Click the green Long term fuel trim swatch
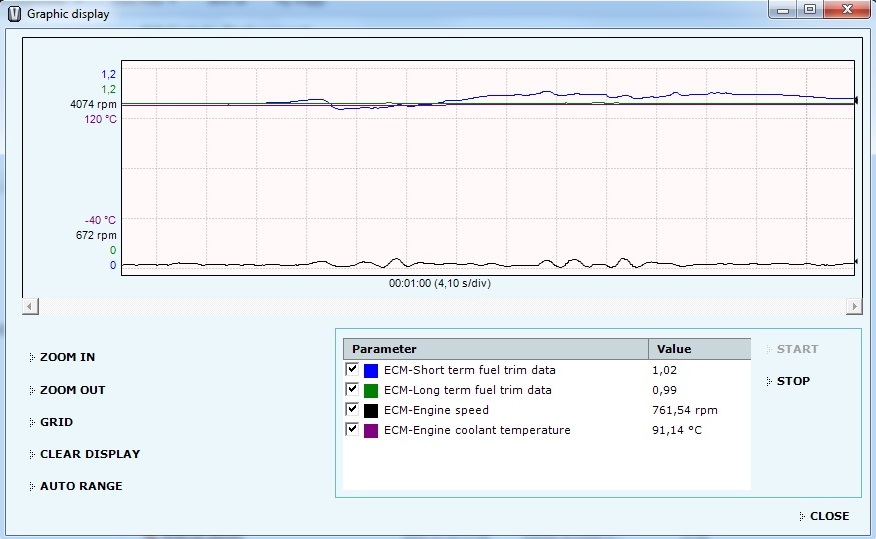Screen dimensions: 876x539 click(371, 391)
